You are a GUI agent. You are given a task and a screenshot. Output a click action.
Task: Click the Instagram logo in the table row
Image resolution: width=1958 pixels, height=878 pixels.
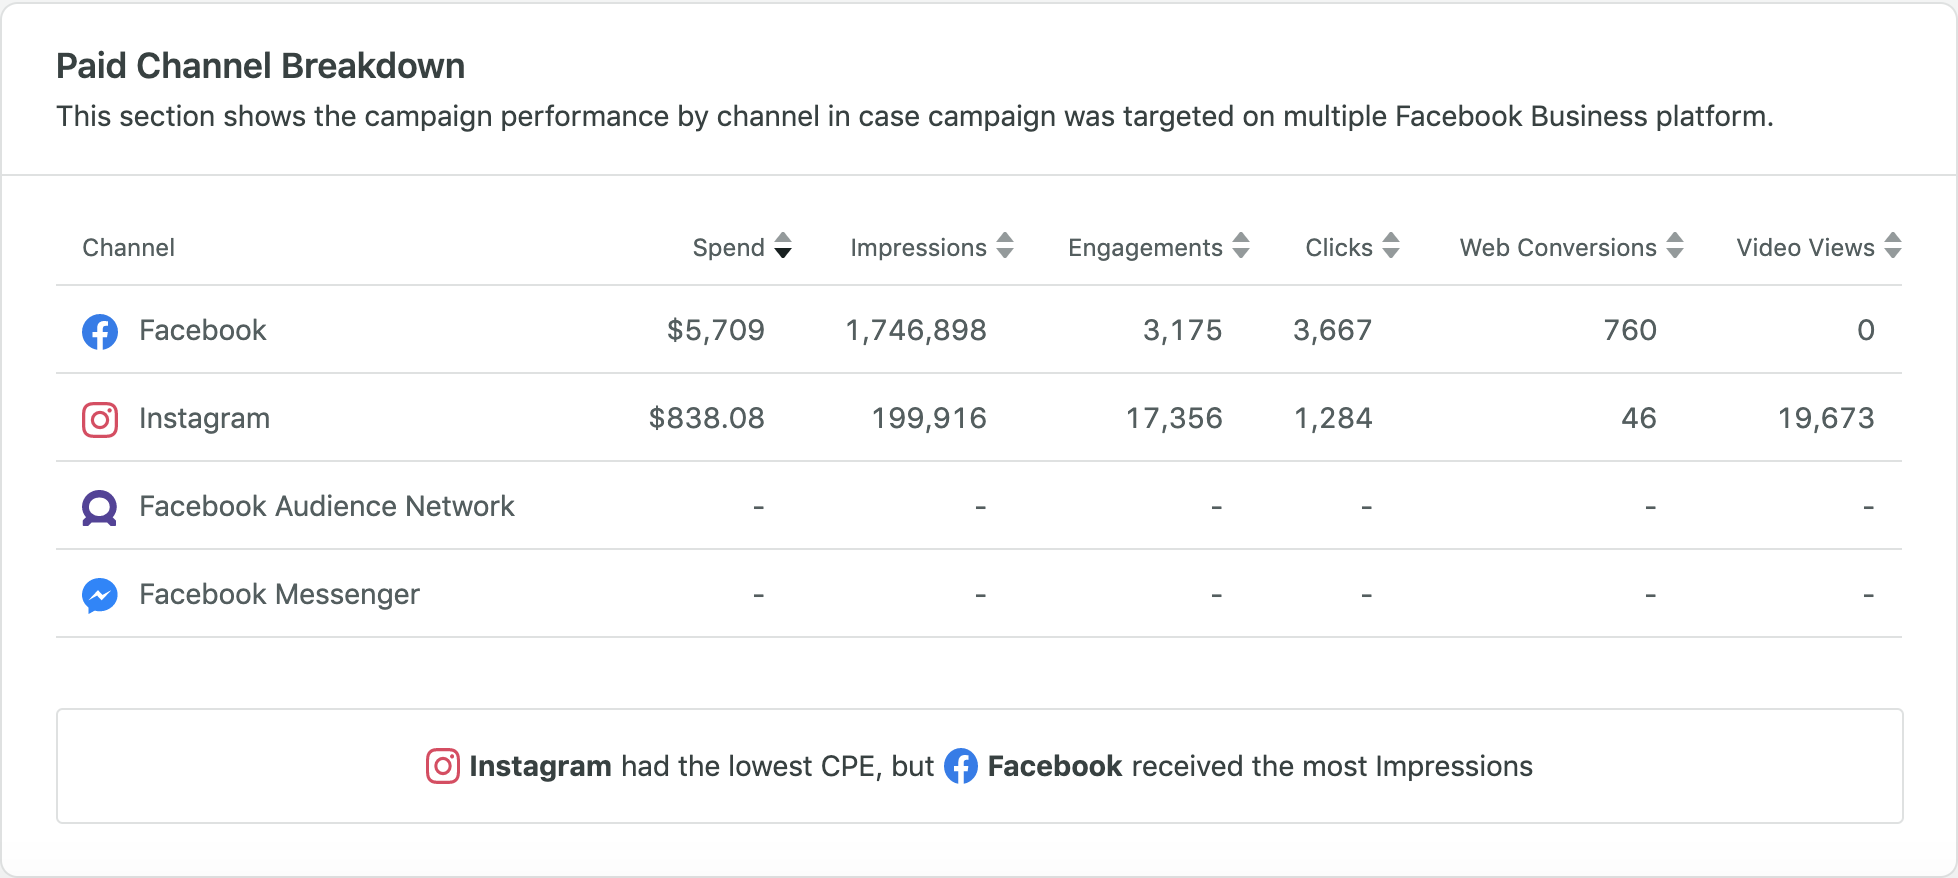click(x=100, y=419)
